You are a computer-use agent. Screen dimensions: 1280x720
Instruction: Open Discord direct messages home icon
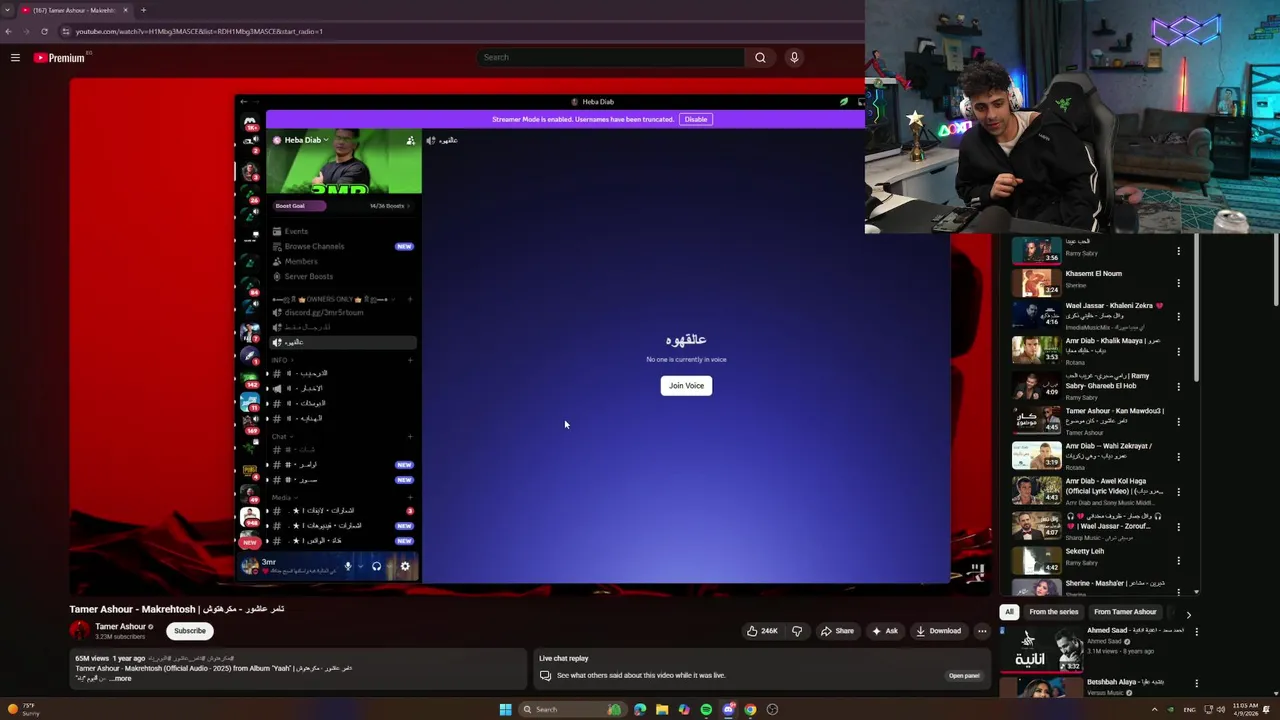[250, 121]
